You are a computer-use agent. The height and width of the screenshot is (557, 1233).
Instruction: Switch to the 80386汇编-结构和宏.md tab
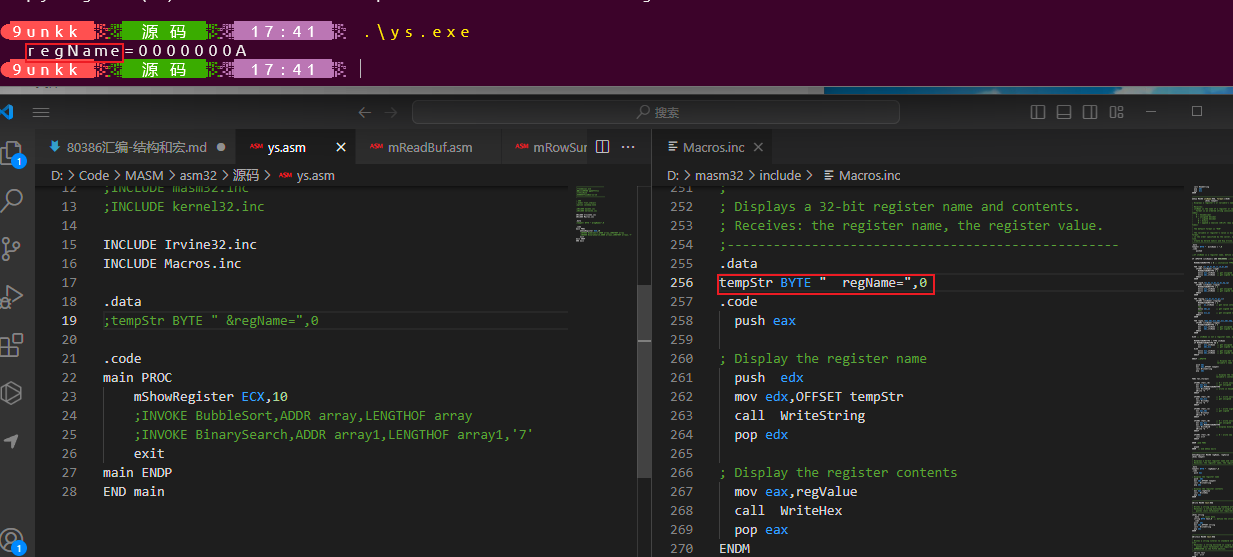point(135,147)
